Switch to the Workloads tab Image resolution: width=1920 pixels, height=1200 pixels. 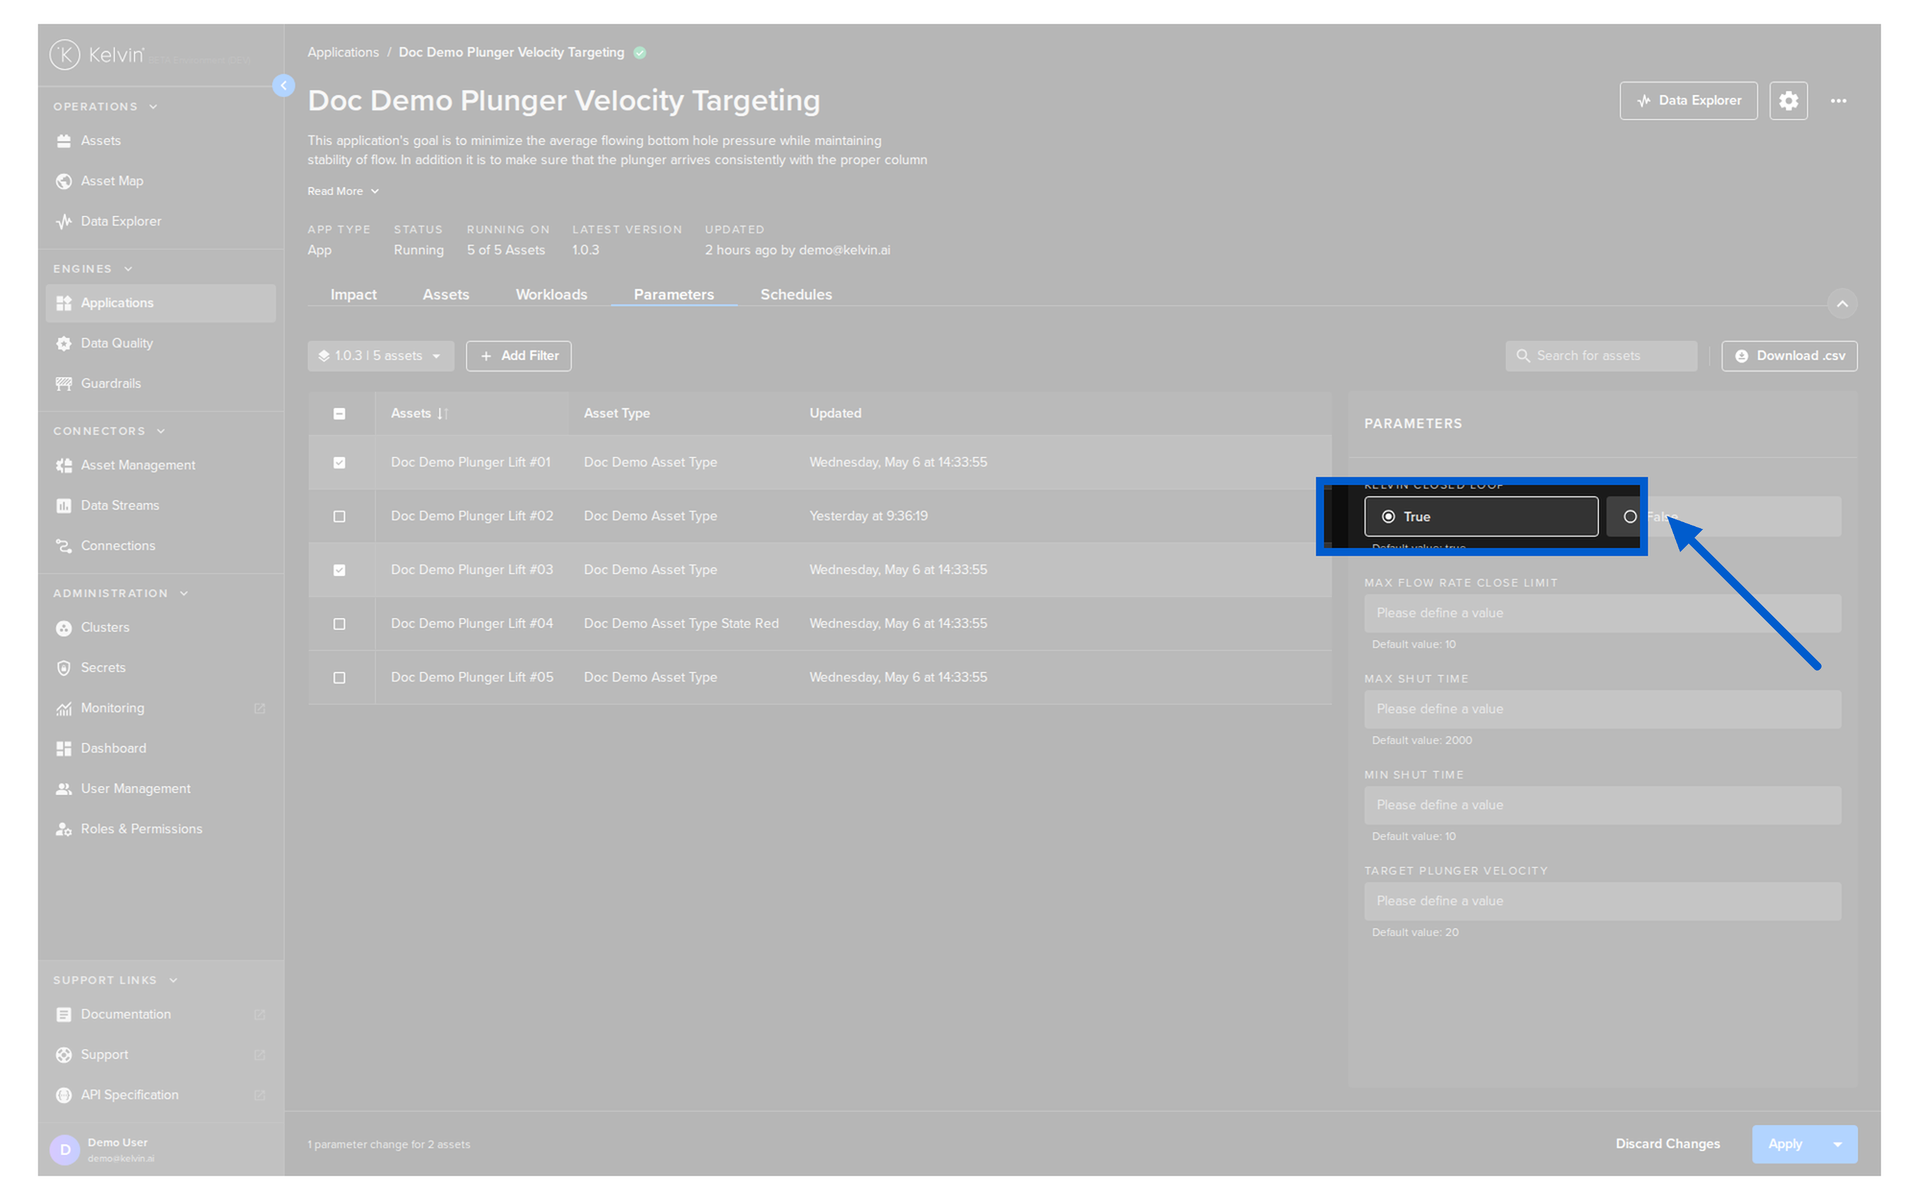pos(551,294)
